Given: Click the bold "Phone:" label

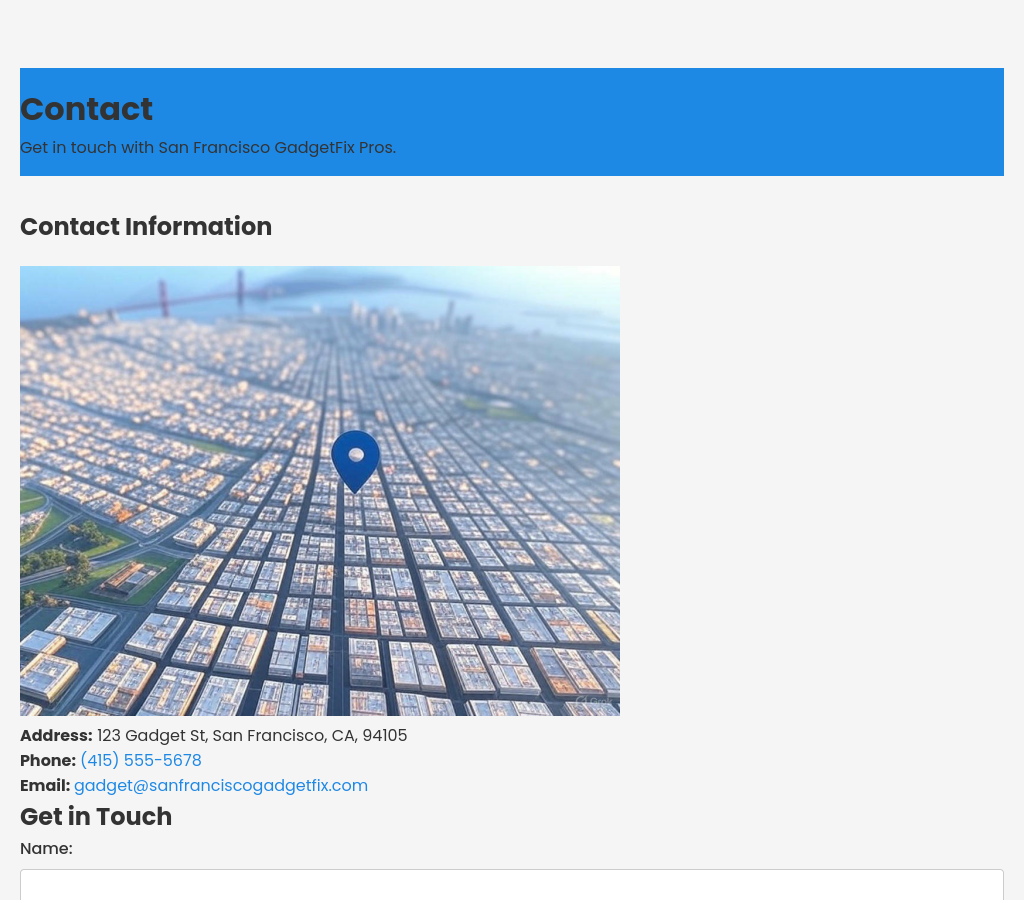Looking at the screenshot, I should (x=48, y=761).
